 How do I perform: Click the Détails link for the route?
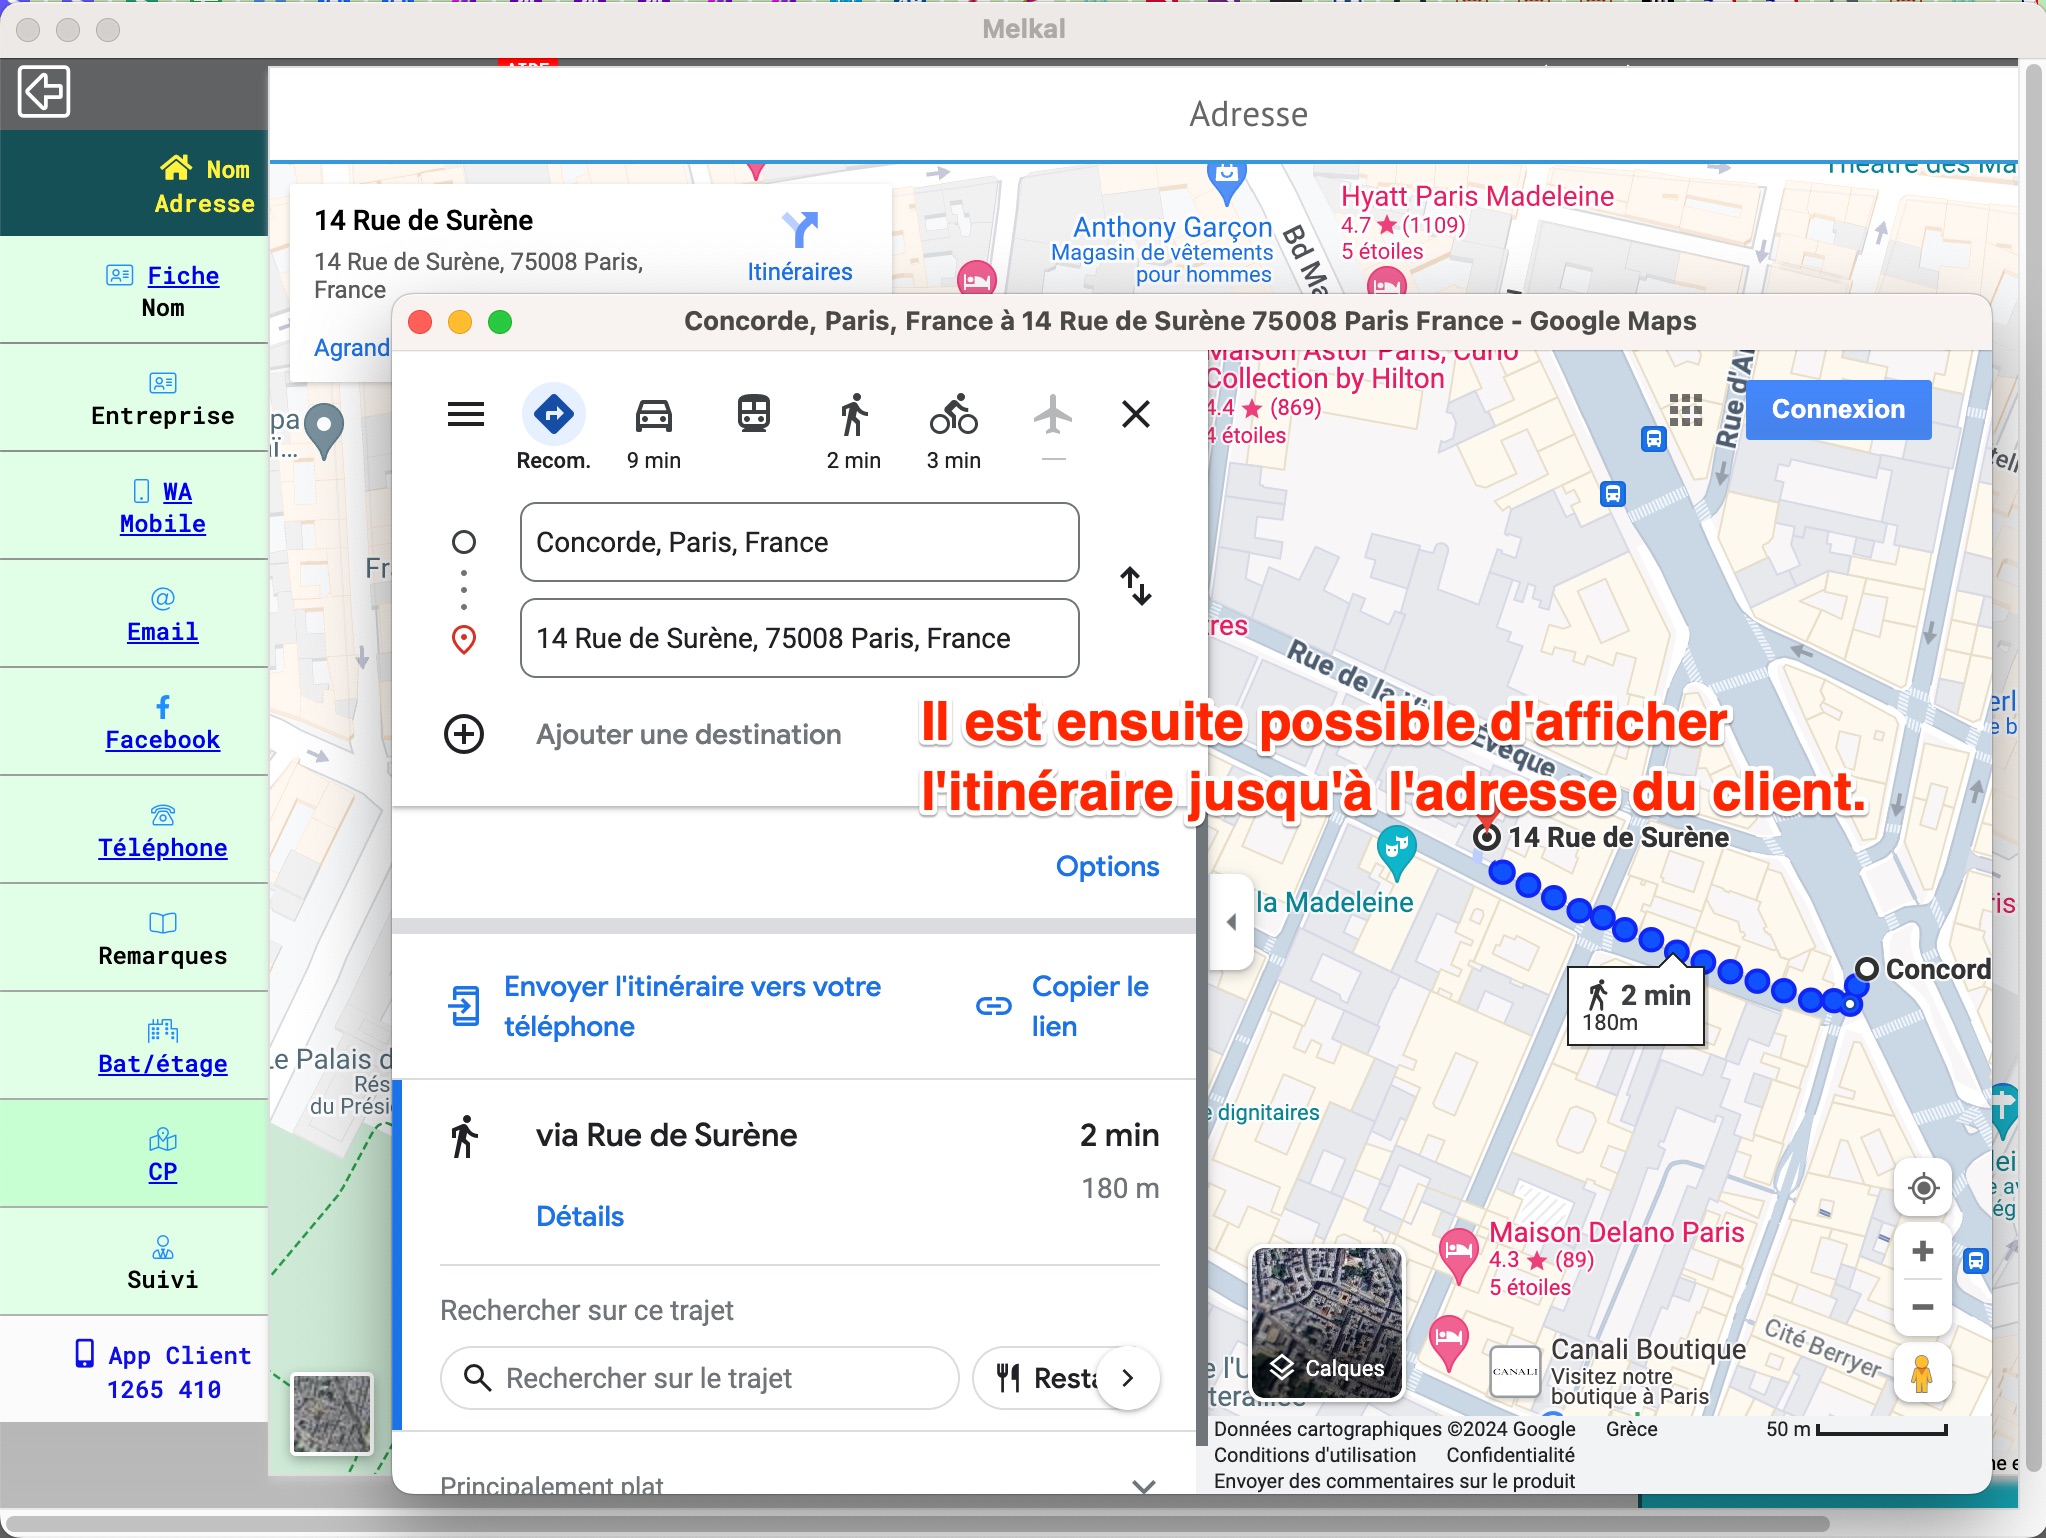pyautogui.click(x=580, y=1216)
